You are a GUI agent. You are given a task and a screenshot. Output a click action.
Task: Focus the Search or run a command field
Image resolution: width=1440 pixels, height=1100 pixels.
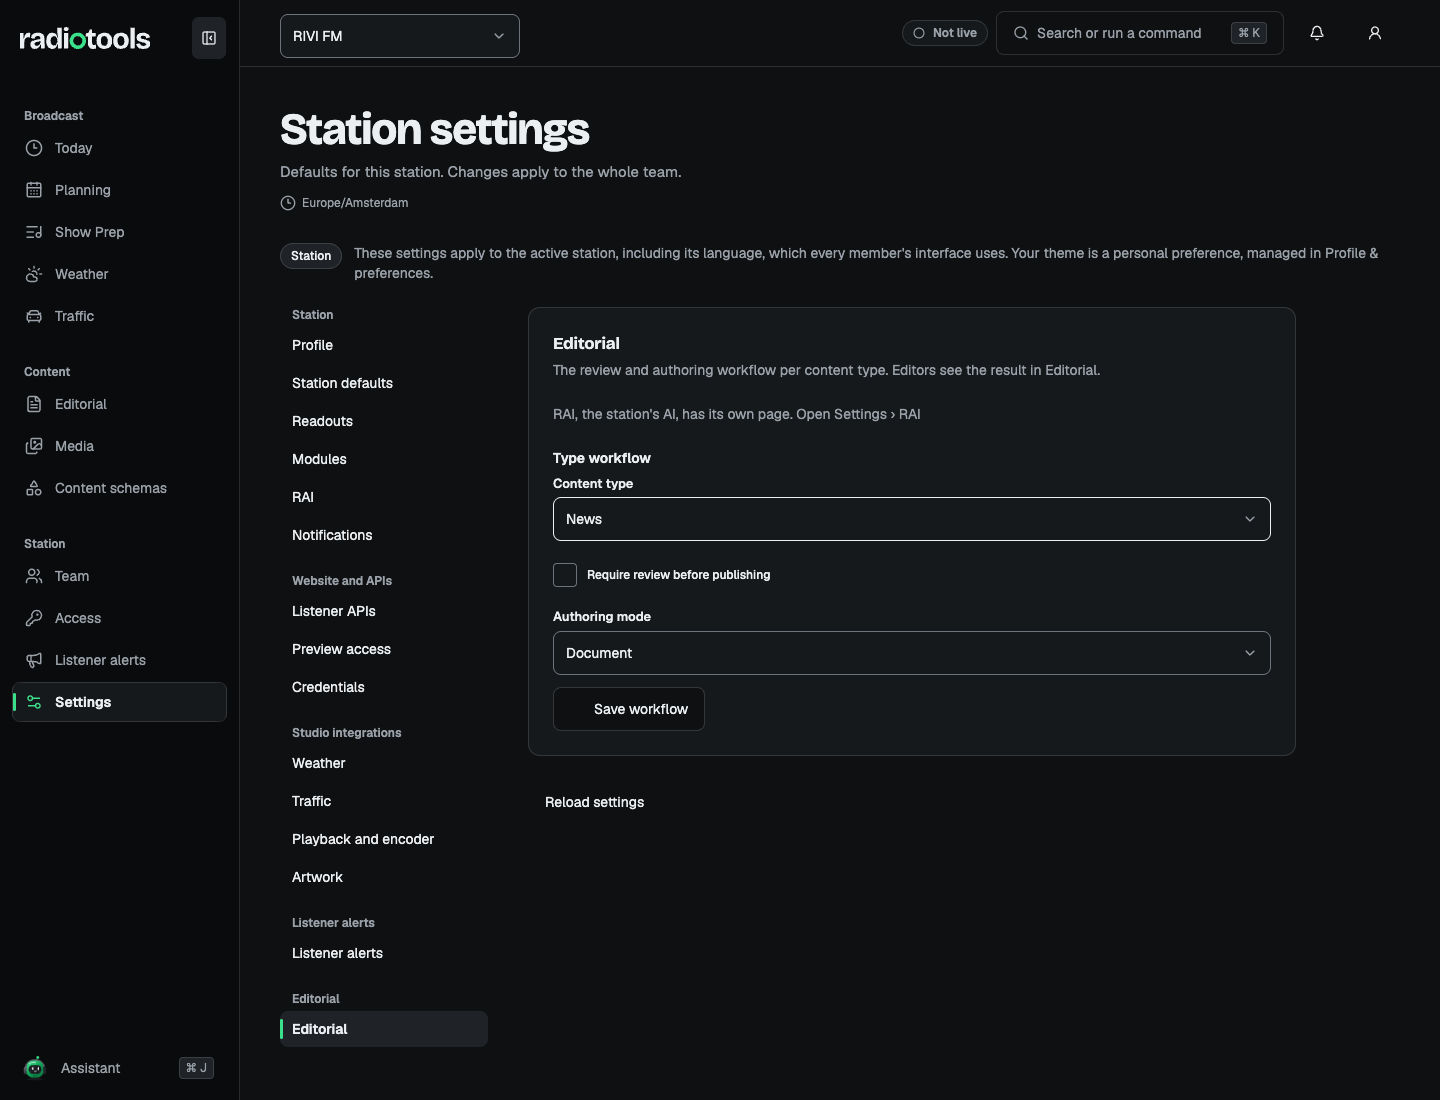point(1140,34)
